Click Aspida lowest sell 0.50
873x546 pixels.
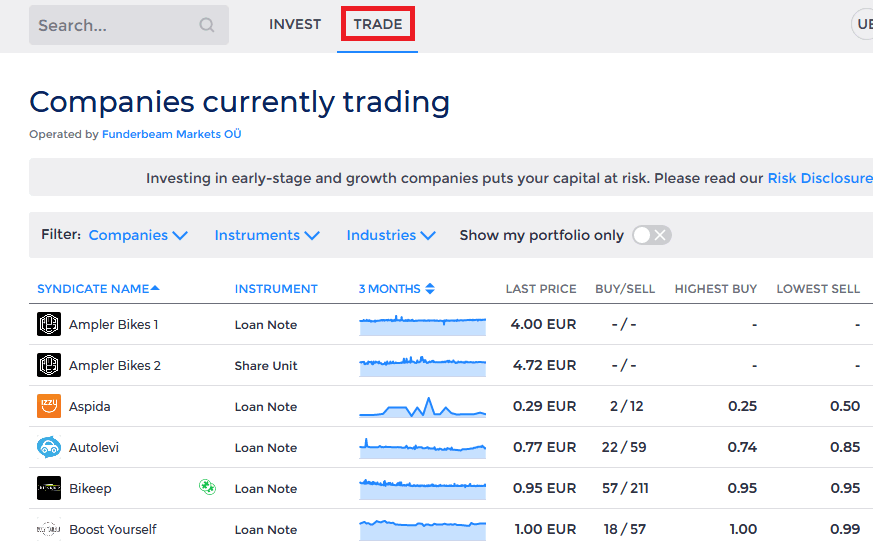(845, 406)
